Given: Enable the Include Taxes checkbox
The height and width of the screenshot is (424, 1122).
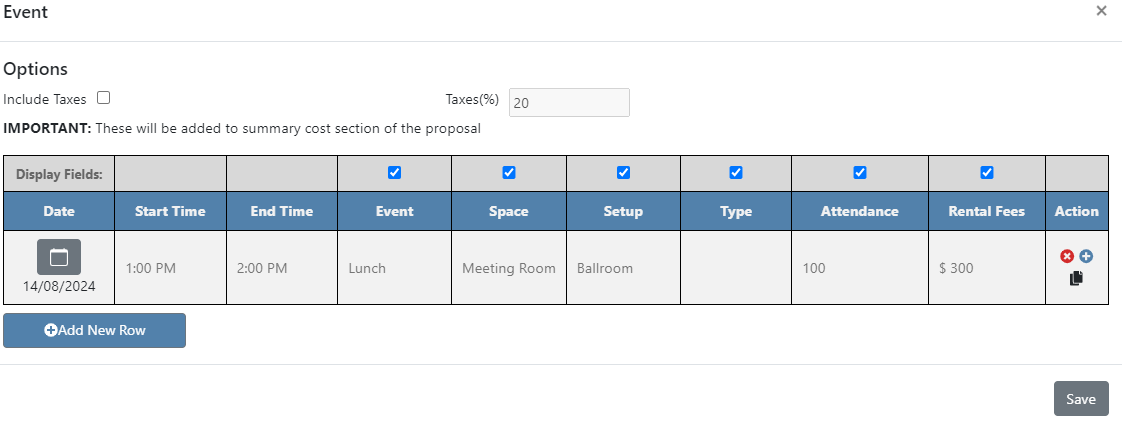Looking at the screenshot, I should tap(103, 98).
